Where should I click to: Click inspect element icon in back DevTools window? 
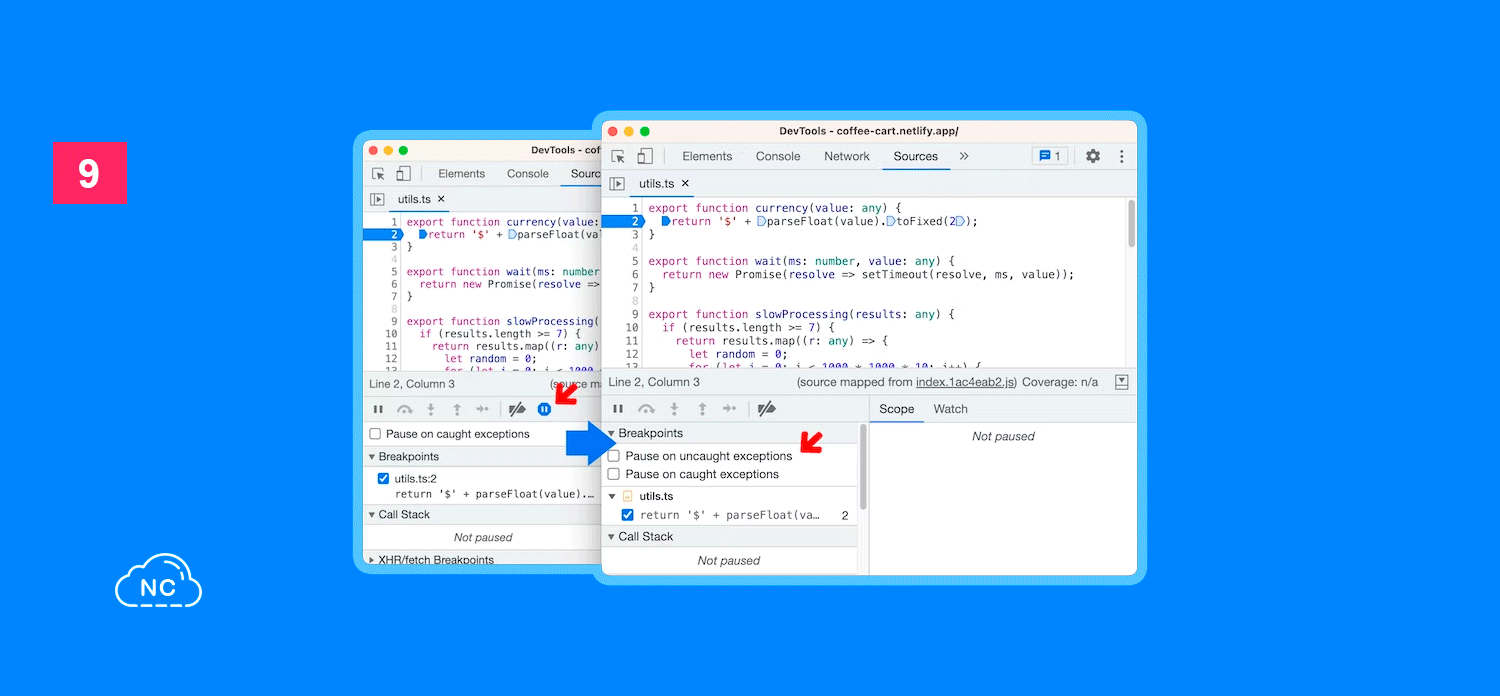click(378, 174)
